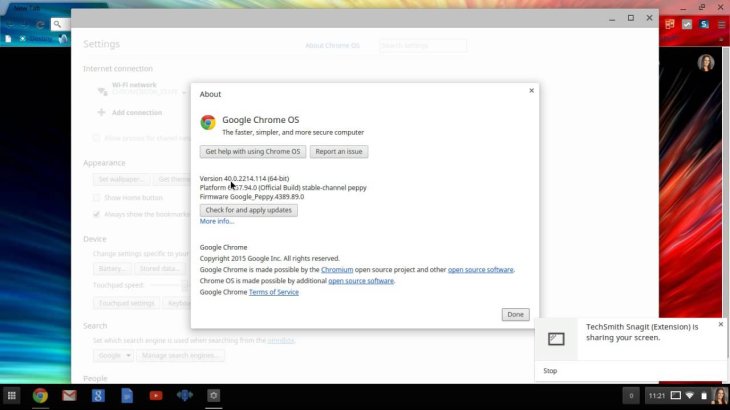The width and height of the screenshot is (730, 410).
Task: Click the page icon bookmark in Chrome bookmarks bar
Action: 8,39
